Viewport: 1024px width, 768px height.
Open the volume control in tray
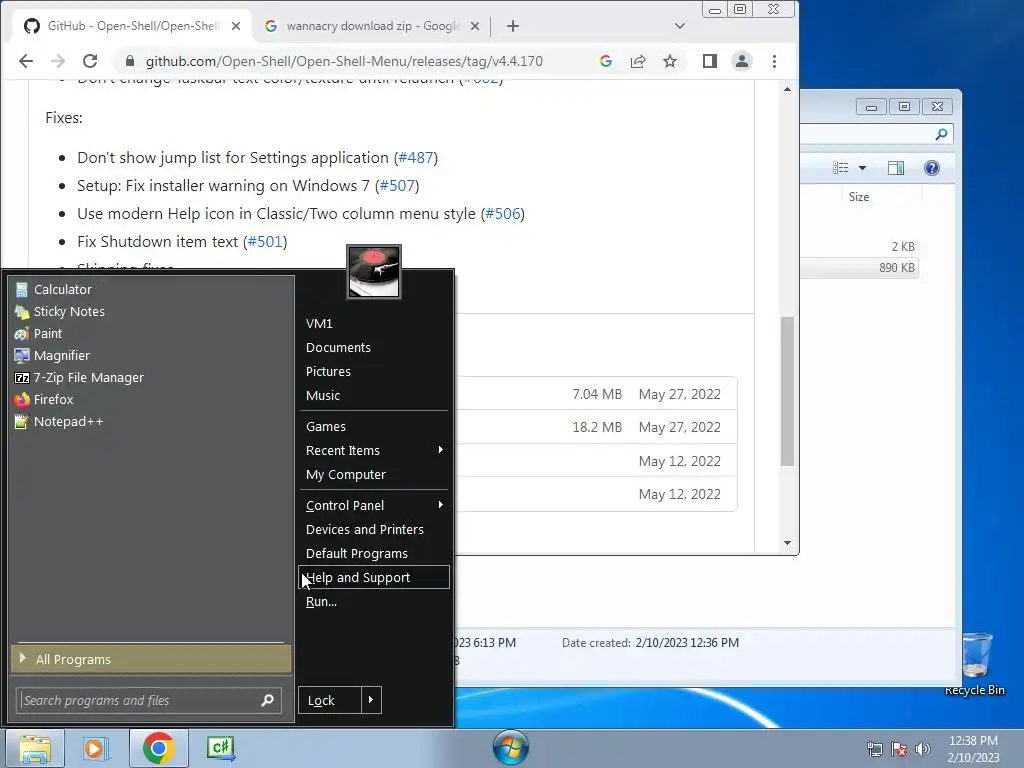[x=923, y=749]
